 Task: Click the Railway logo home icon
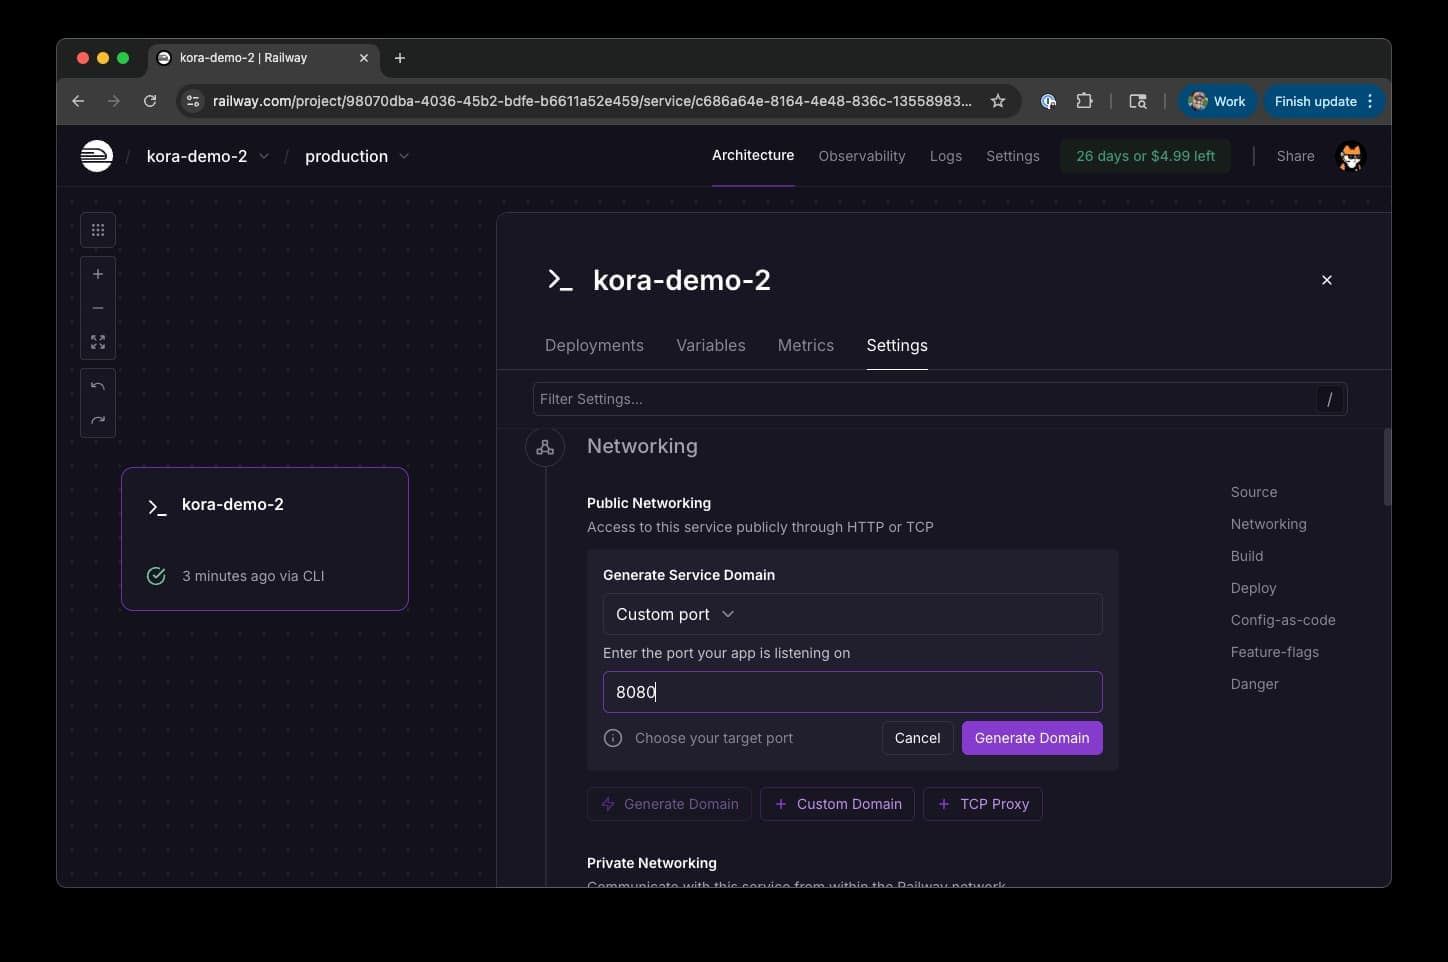point(97,156)
